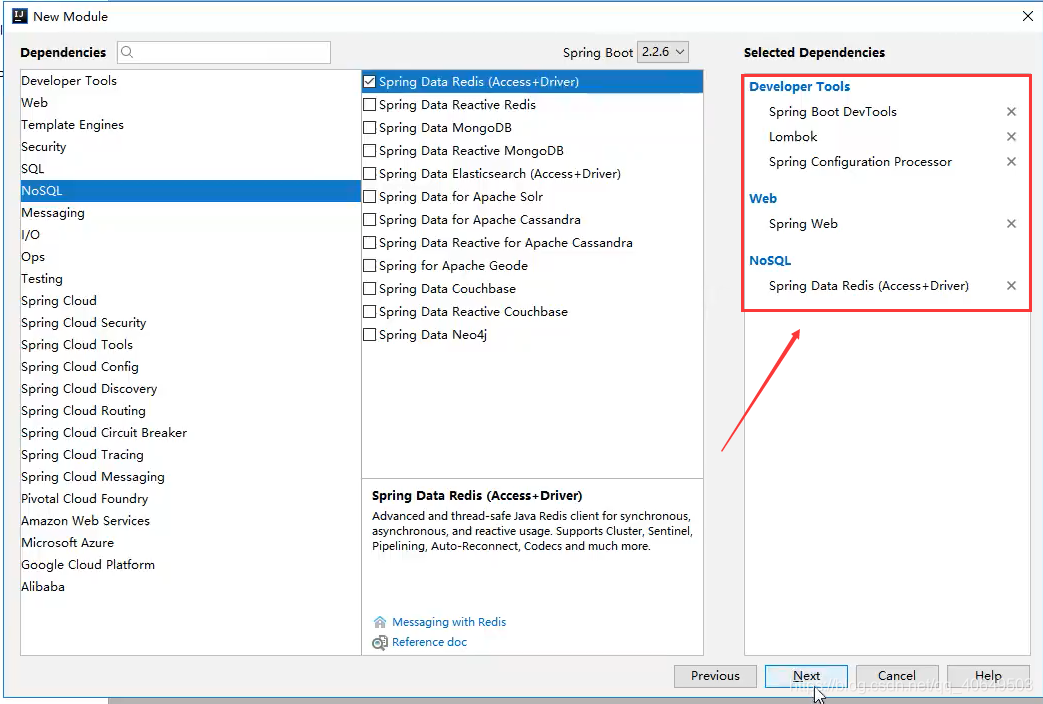Select Amazon Web Services category
This screenshot has height=704, width=1043.
coord(190,520)
